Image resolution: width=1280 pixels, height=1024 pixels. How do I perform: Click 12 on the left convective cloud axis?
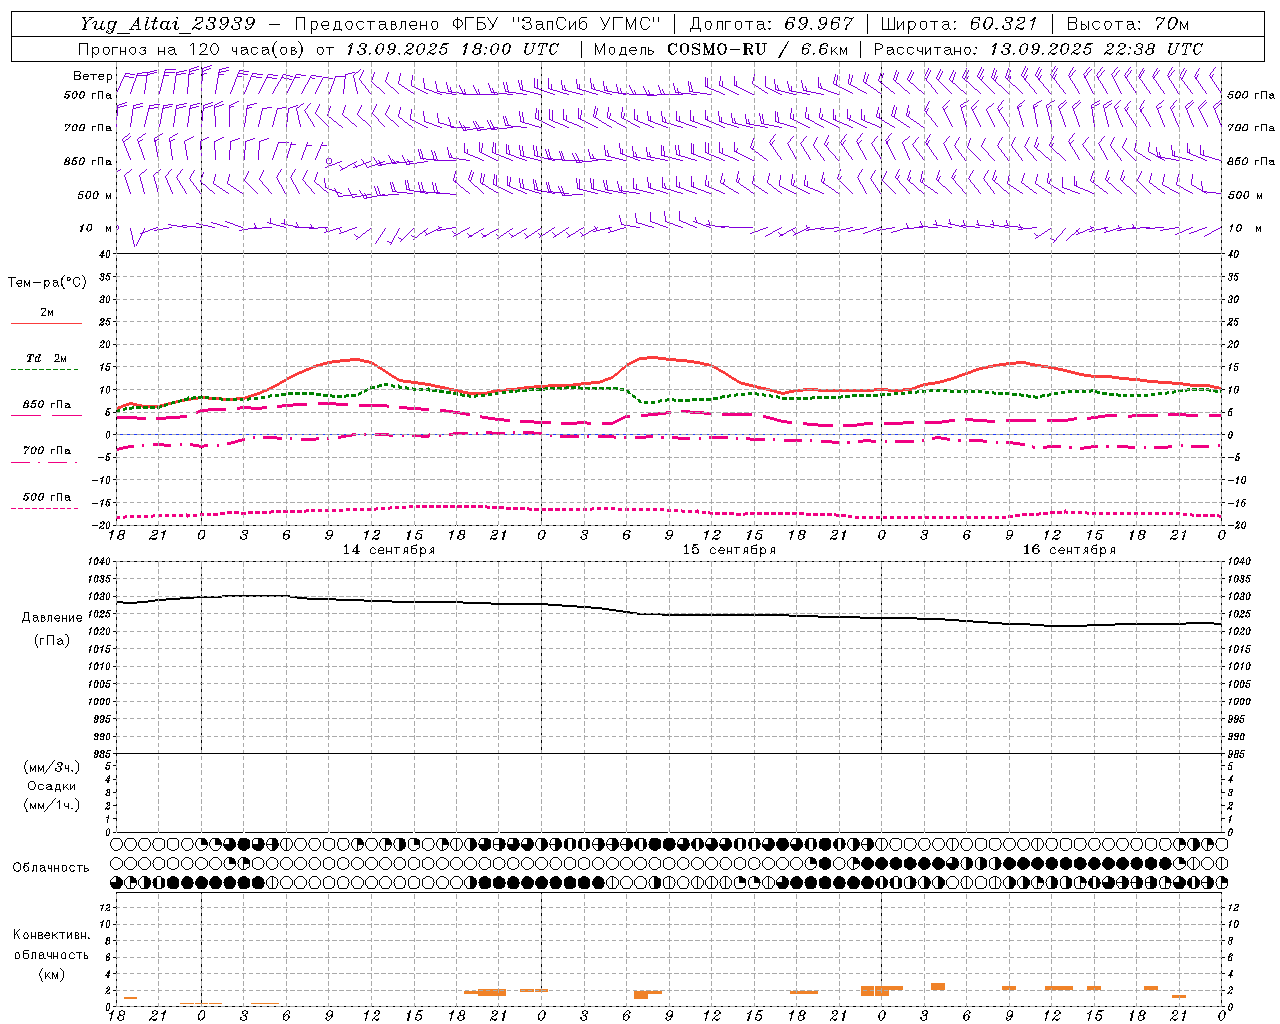point(105,907)
